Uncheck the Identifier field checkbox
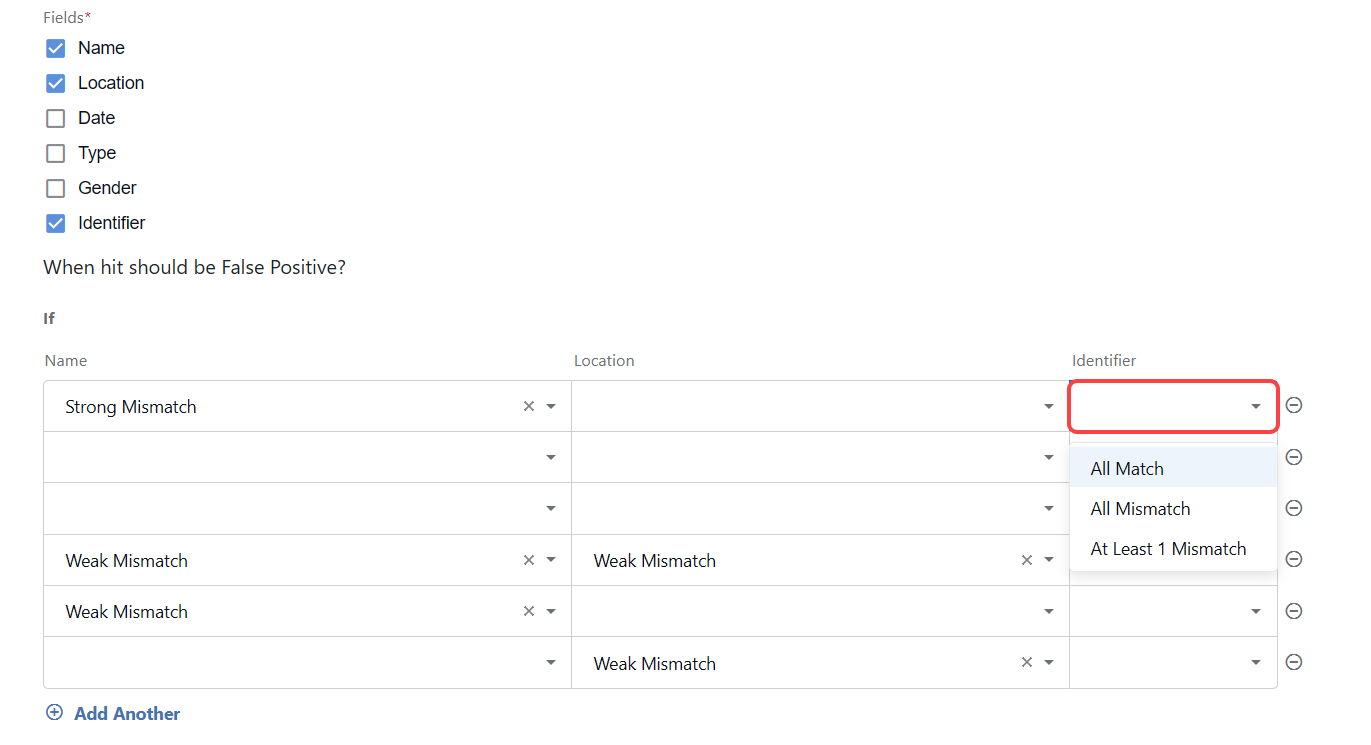This screenshot has width=1371, height=745. pos(56,223)
